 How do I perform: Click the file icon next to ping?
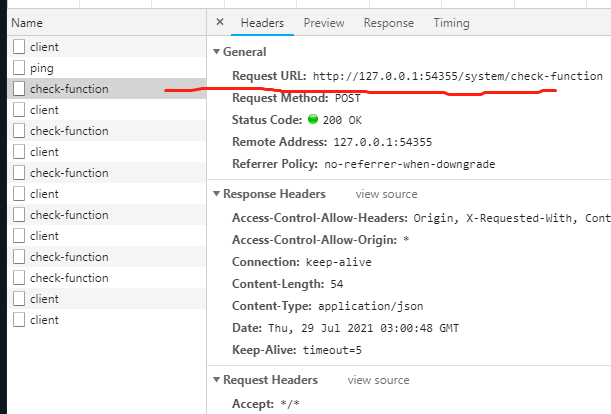click(19, 68)
